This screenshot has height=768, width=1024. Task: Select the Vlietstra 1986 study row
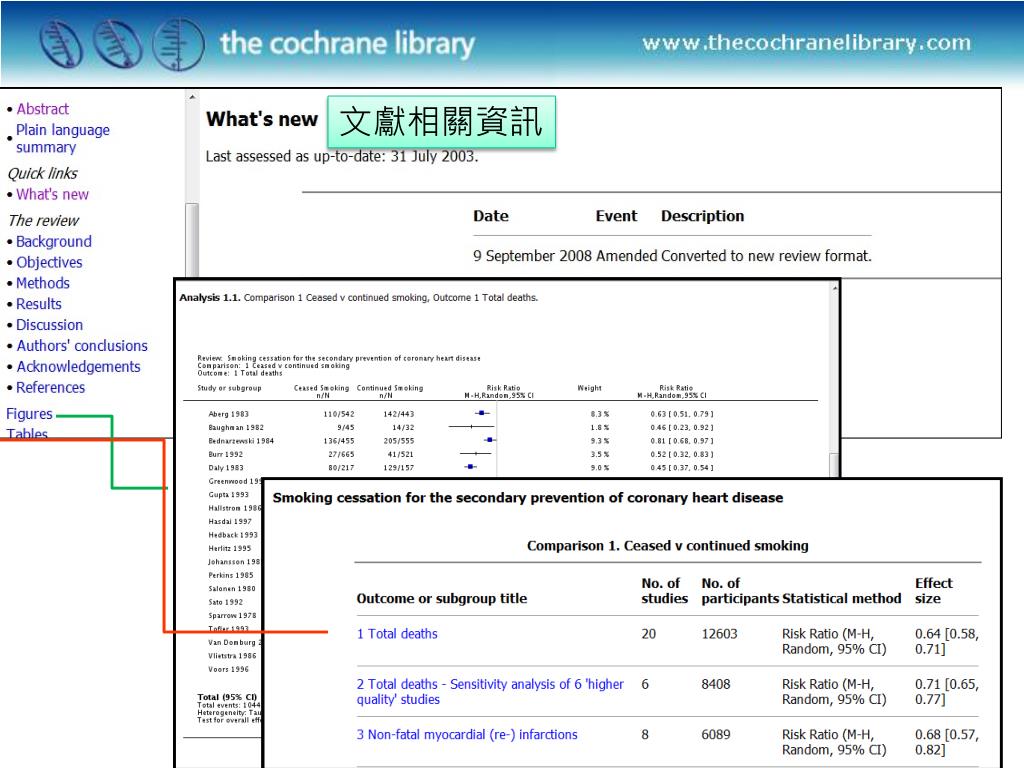232,656
